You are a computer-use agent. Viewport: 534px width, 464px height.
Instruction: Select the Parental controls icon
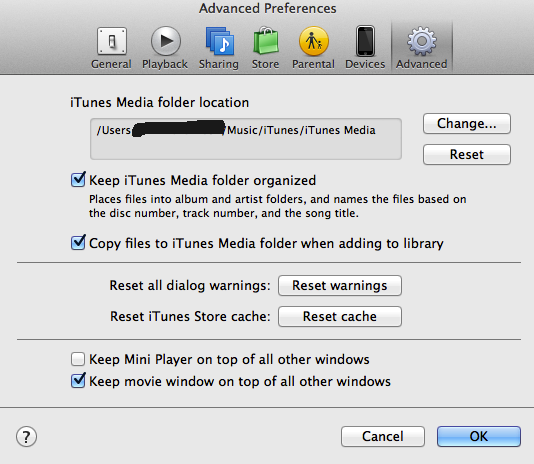tap(313, 48)
